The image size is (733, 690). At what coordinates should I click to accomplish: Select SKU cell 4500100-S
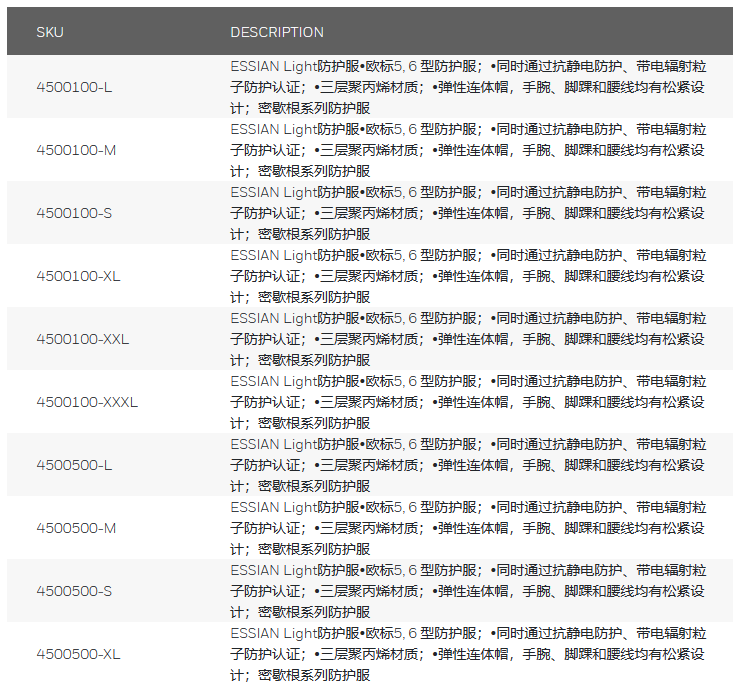tap(74, 213)
